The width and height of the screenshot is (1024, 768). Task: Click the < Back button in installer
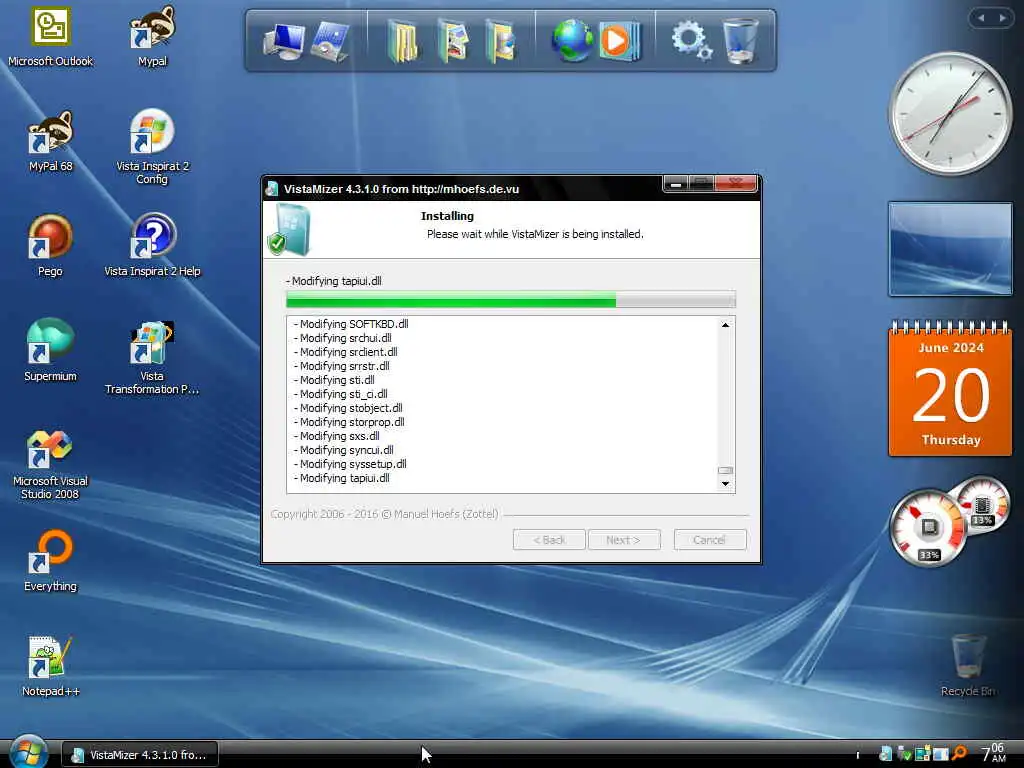pyautogui.click(x=549, y=540)
